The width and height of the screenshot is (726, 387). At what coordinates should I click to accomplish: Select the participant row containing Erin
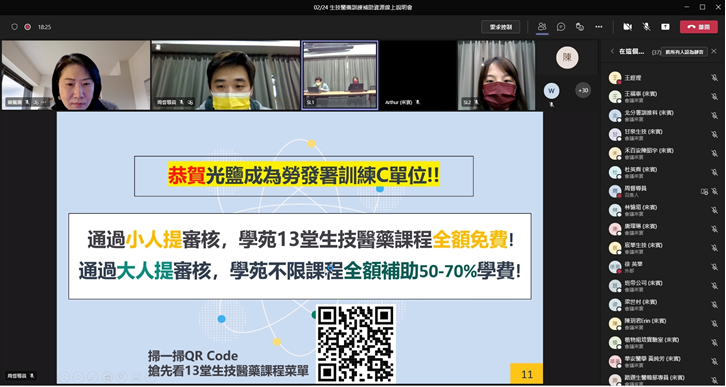pyautogui.click(x=663, y=323)
